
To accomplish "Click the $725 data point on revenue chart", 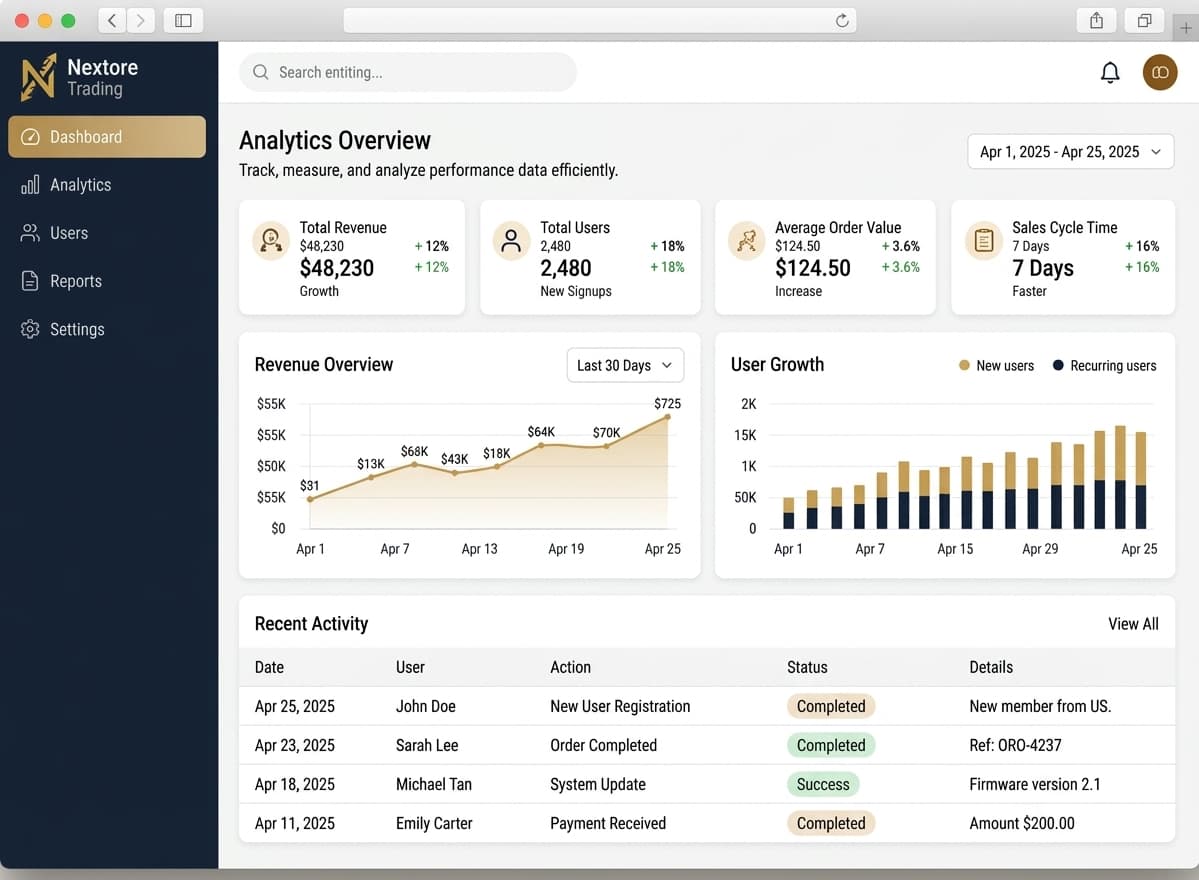I will (668, 417).
